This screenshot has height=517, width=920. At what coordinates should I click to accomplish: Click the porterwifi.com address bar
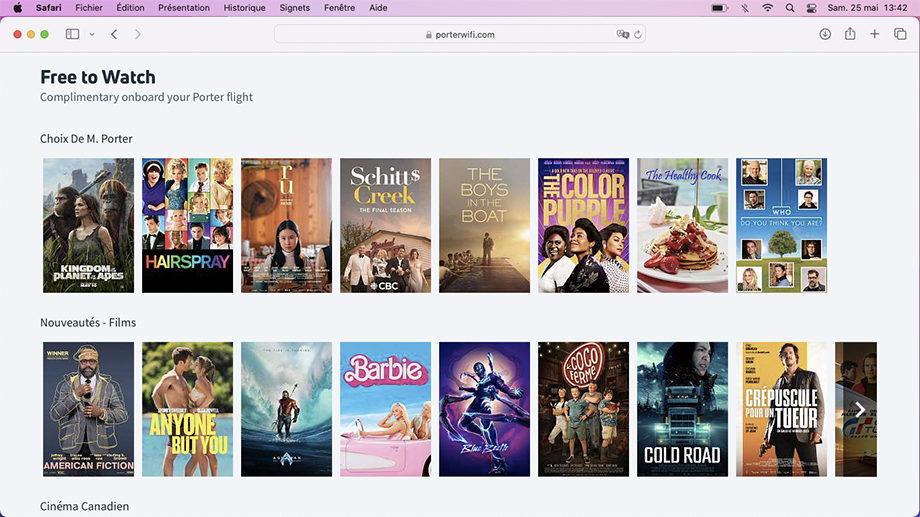pyautogui.click(x=460, y=34)
